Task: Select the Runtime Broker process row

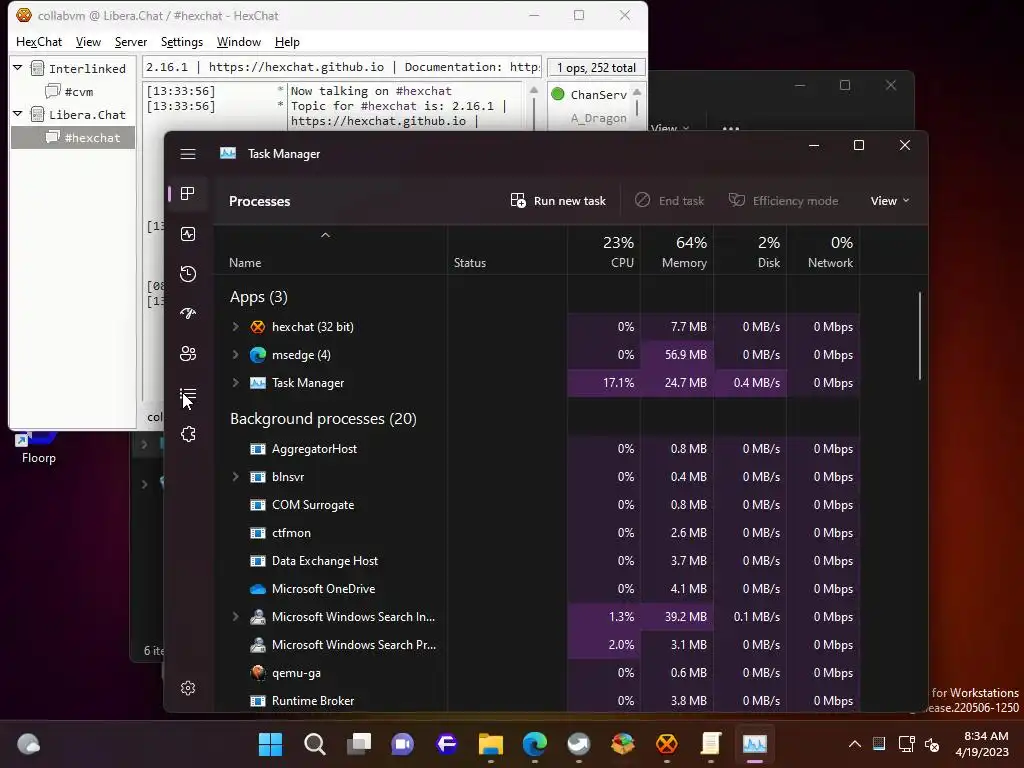Action: pos(536,701)
